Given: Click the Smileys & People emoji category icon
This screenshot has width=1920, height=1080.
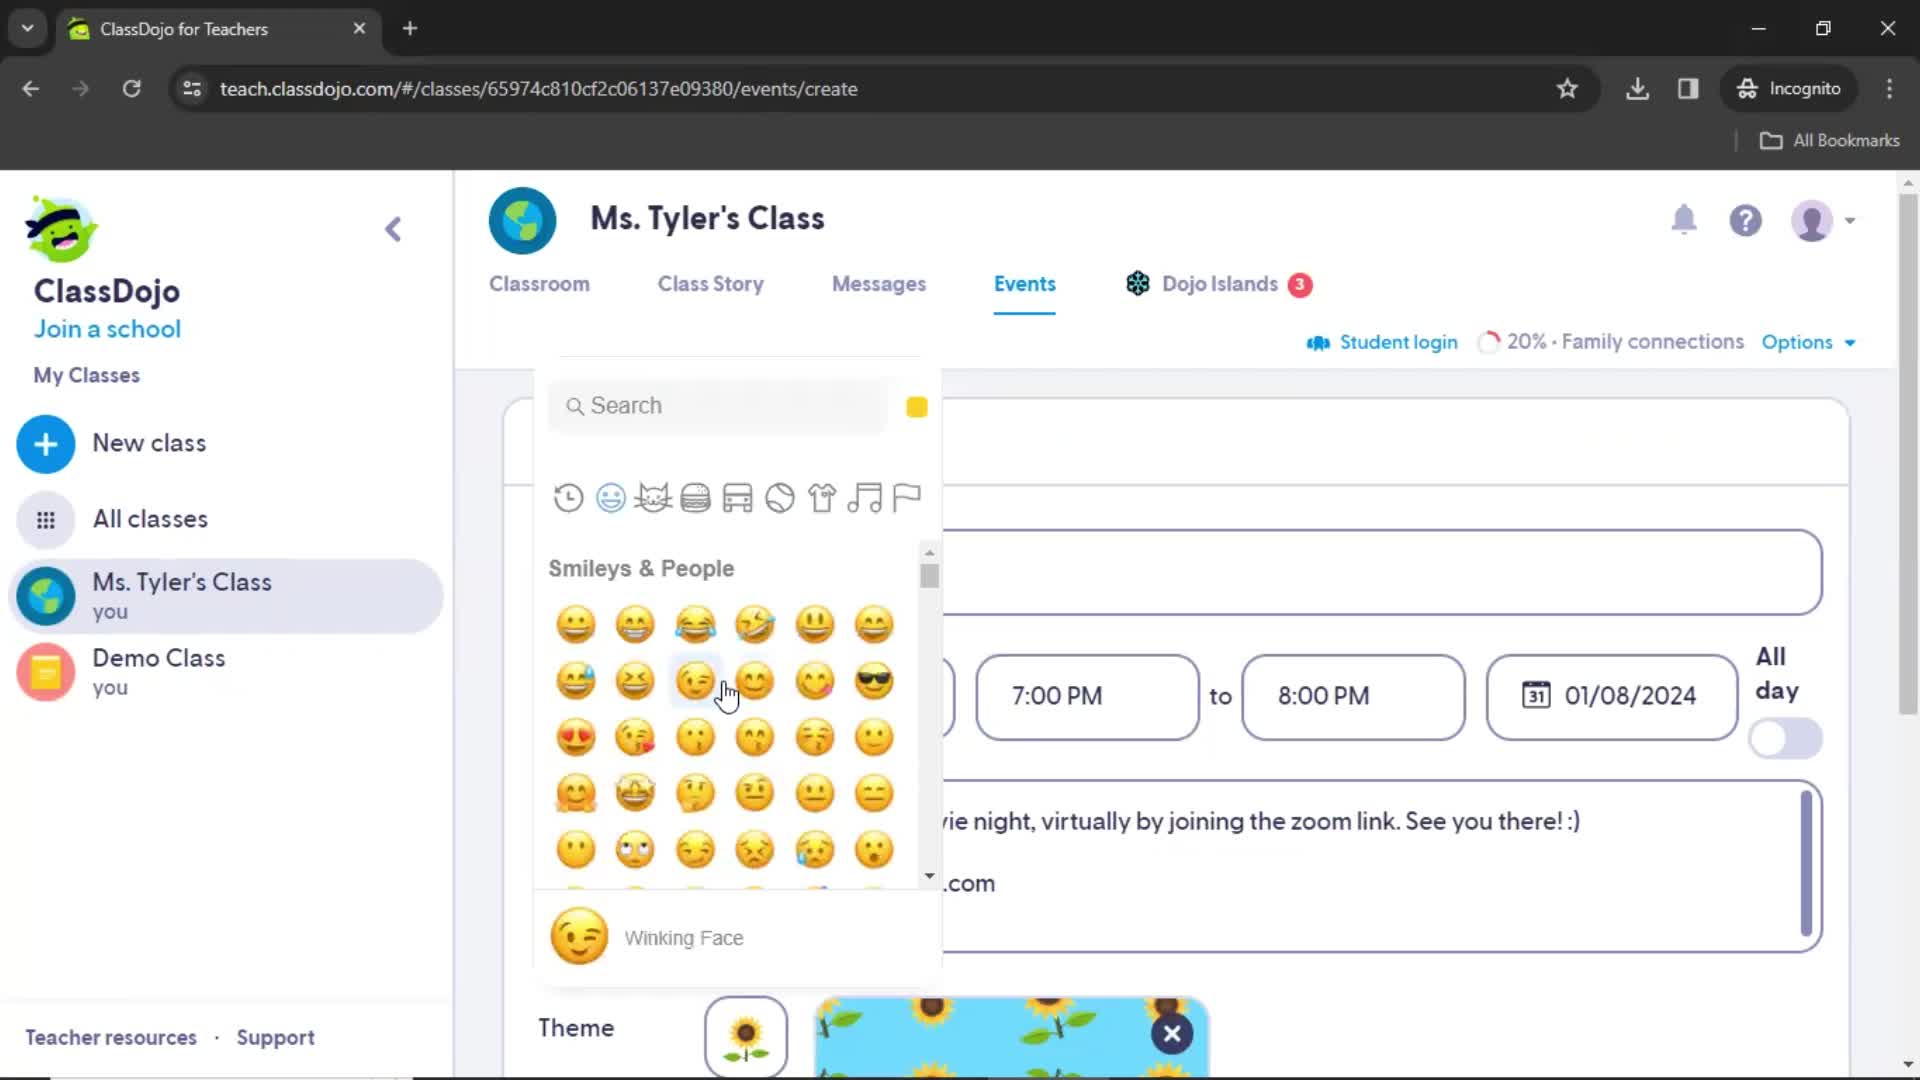Looking at the screenshot, I should 609,496.
